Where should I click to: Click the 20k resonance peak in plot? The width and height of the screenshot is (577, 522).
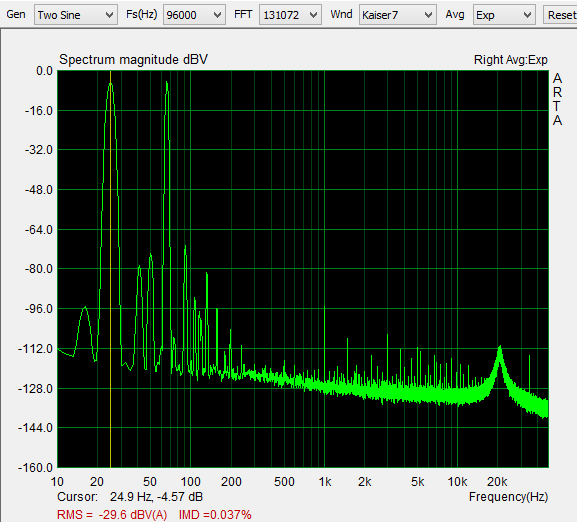tap(500, 349)
